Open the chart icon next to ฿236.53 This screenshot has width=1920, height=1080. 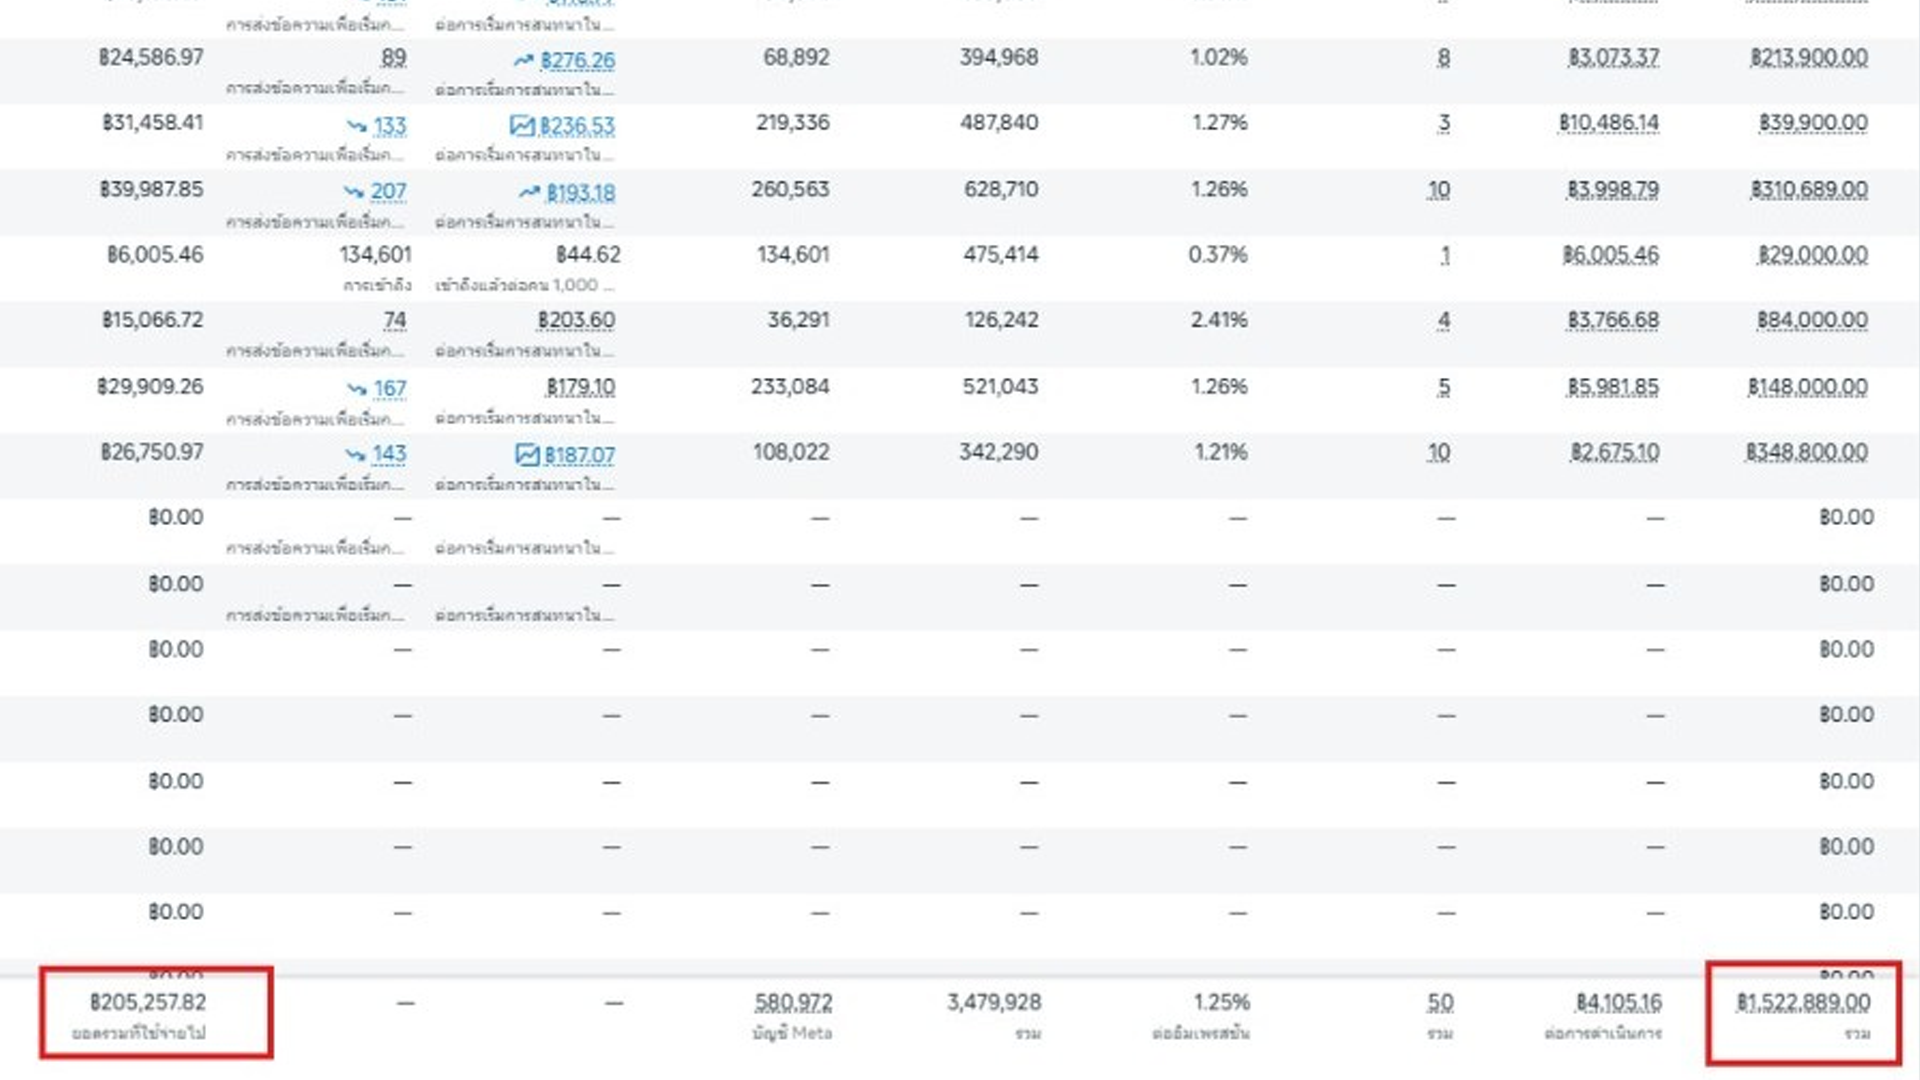pyautogui.click(x=522, y=126)
